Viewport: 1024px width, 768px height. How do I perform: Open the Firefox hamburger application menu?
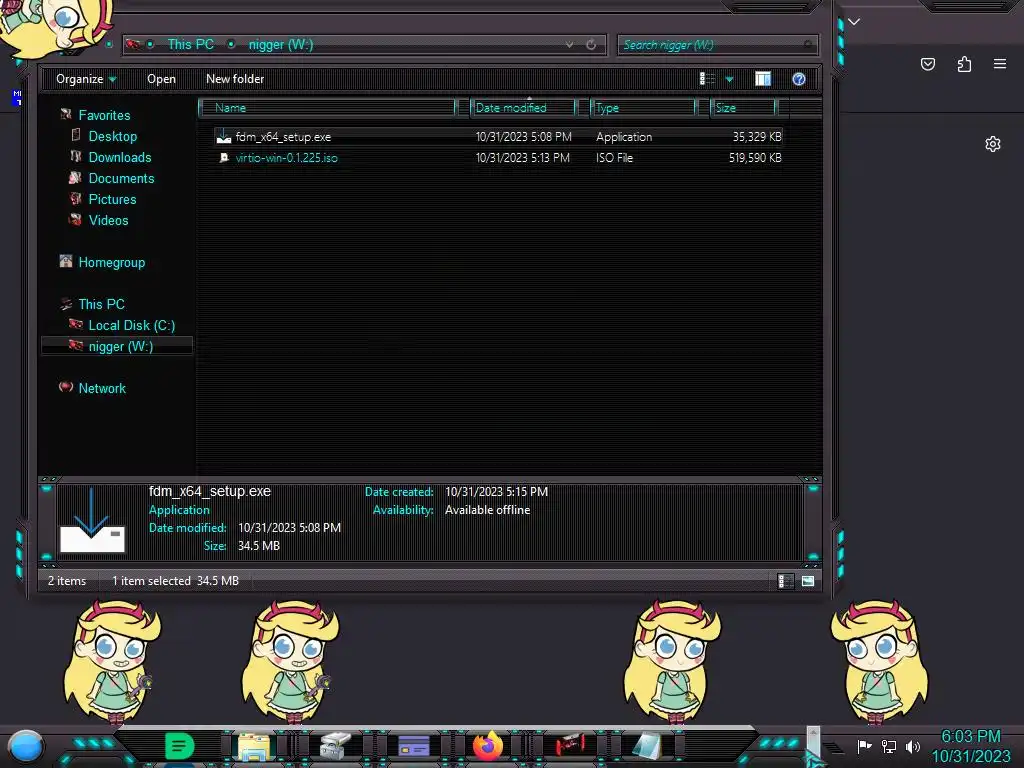[x=1000, y=64]
